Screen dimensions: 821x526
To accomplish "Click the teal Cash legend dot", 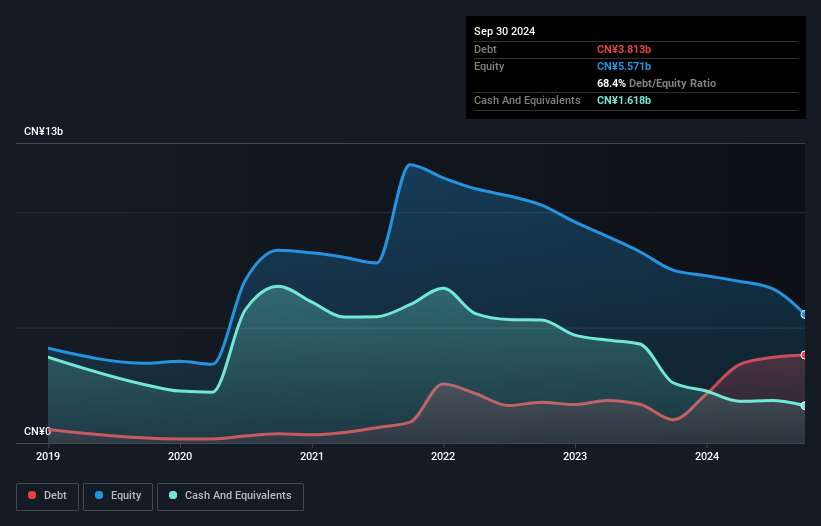I will pyautogui.click(x=173, y=495).
